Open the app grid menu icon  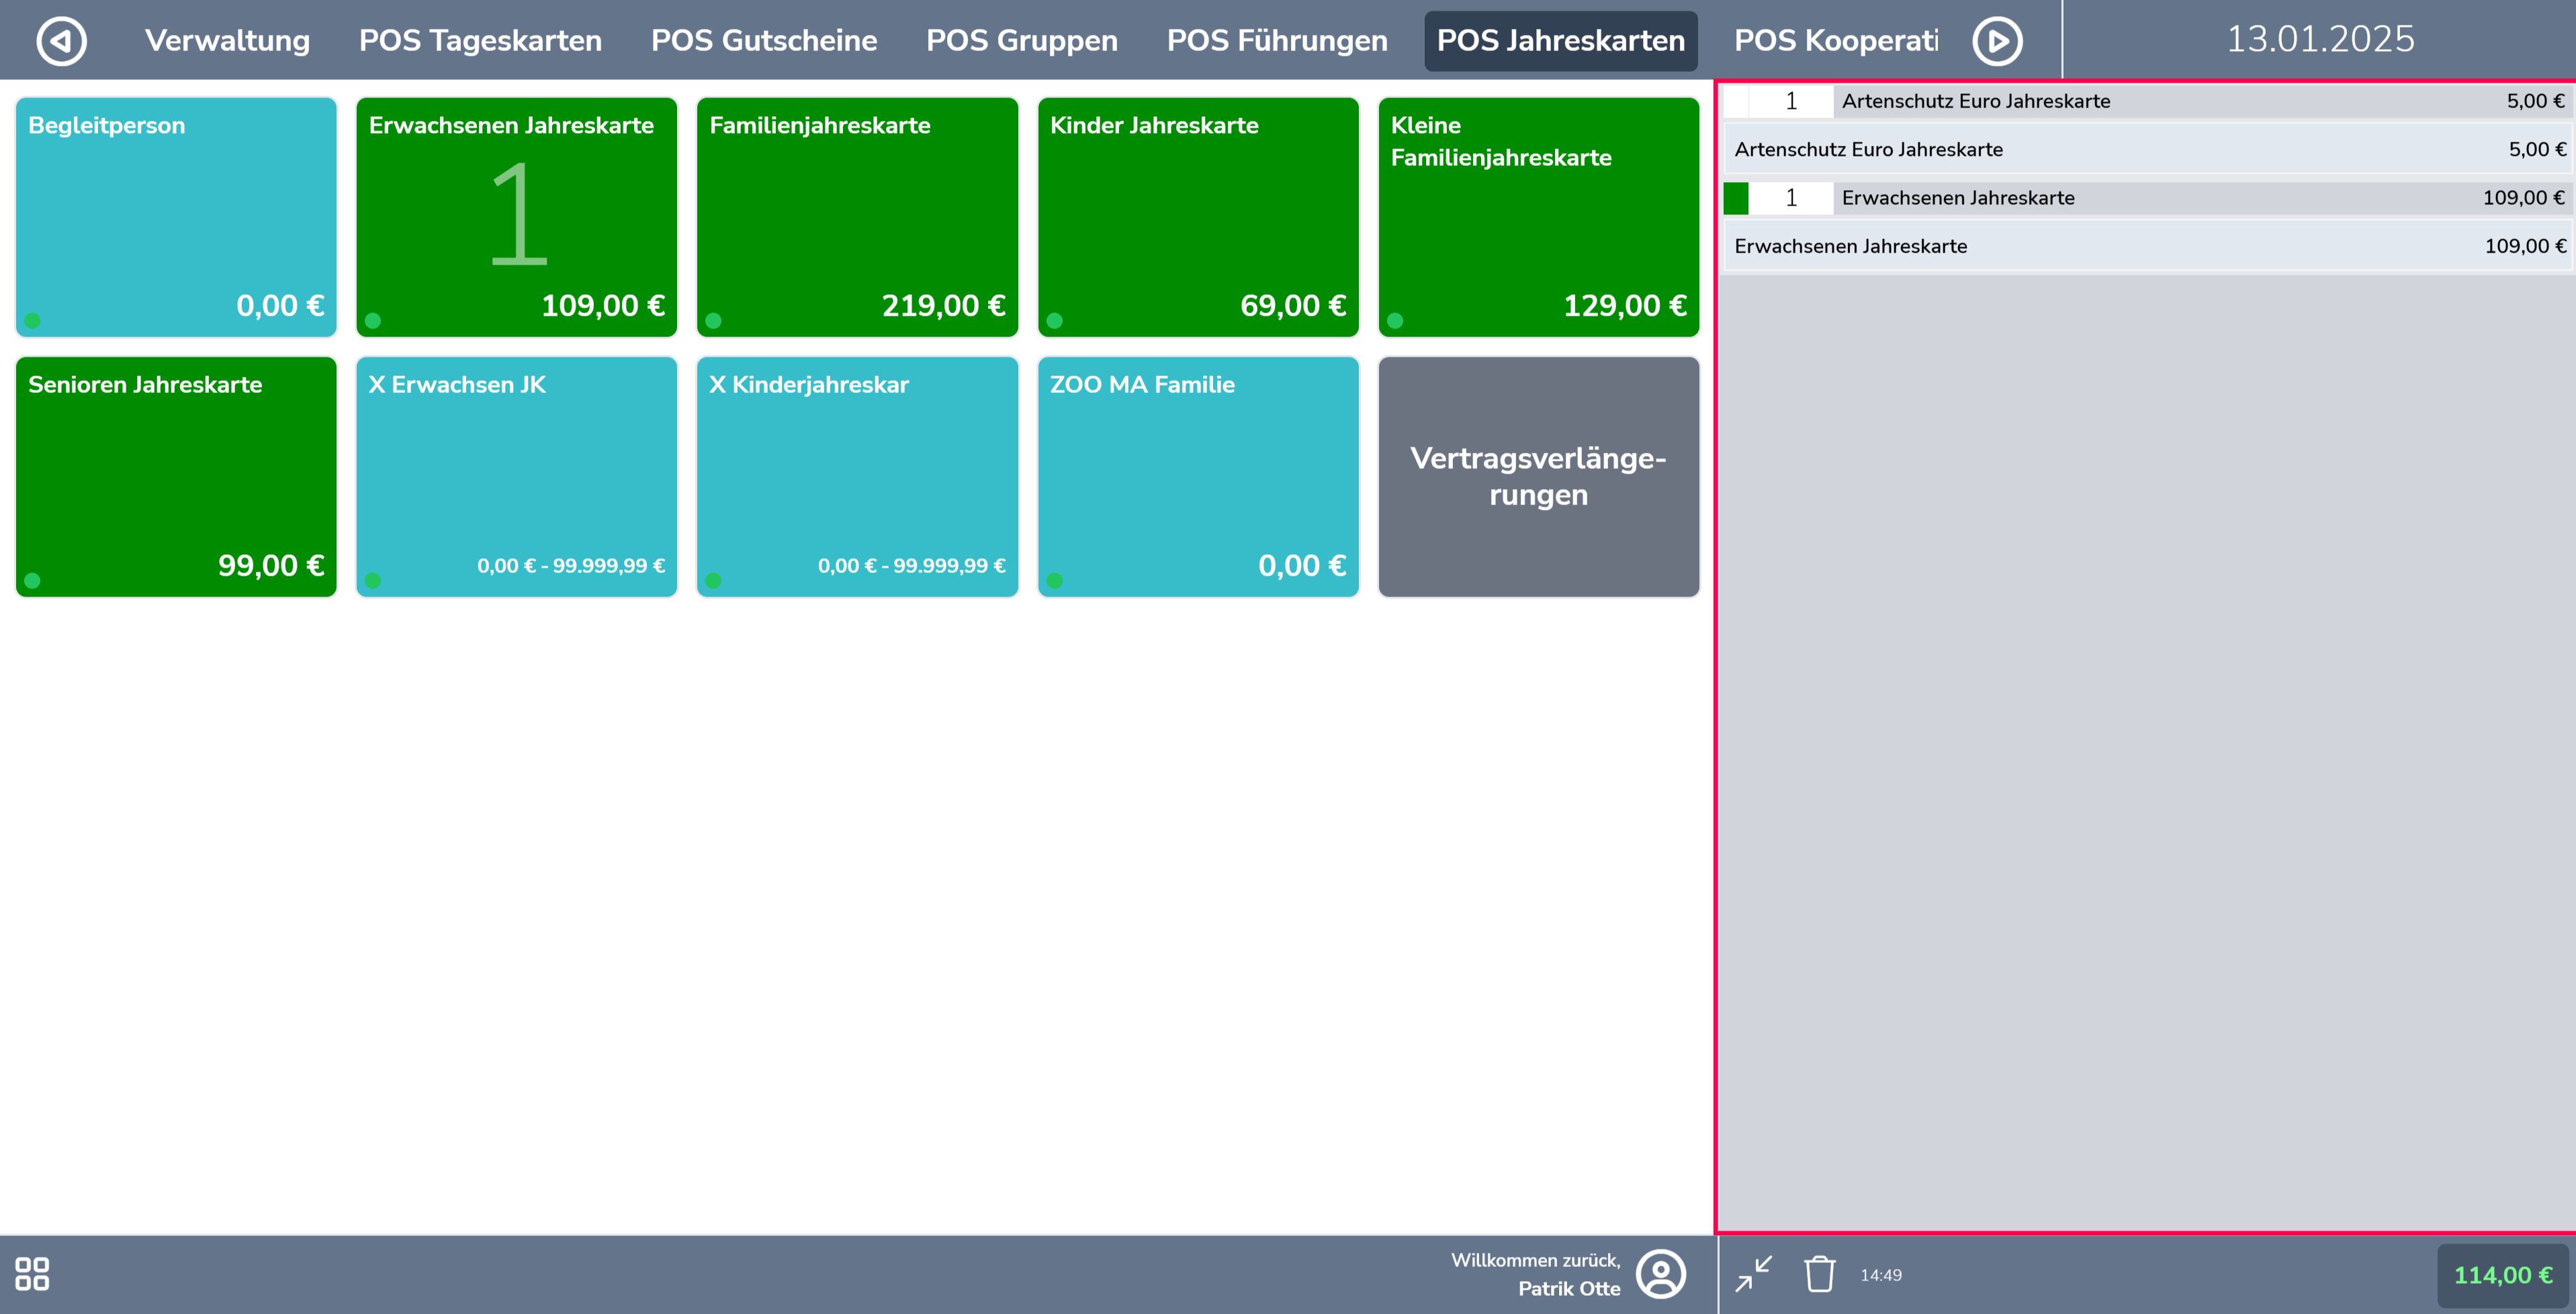(x=32, y=1274)
